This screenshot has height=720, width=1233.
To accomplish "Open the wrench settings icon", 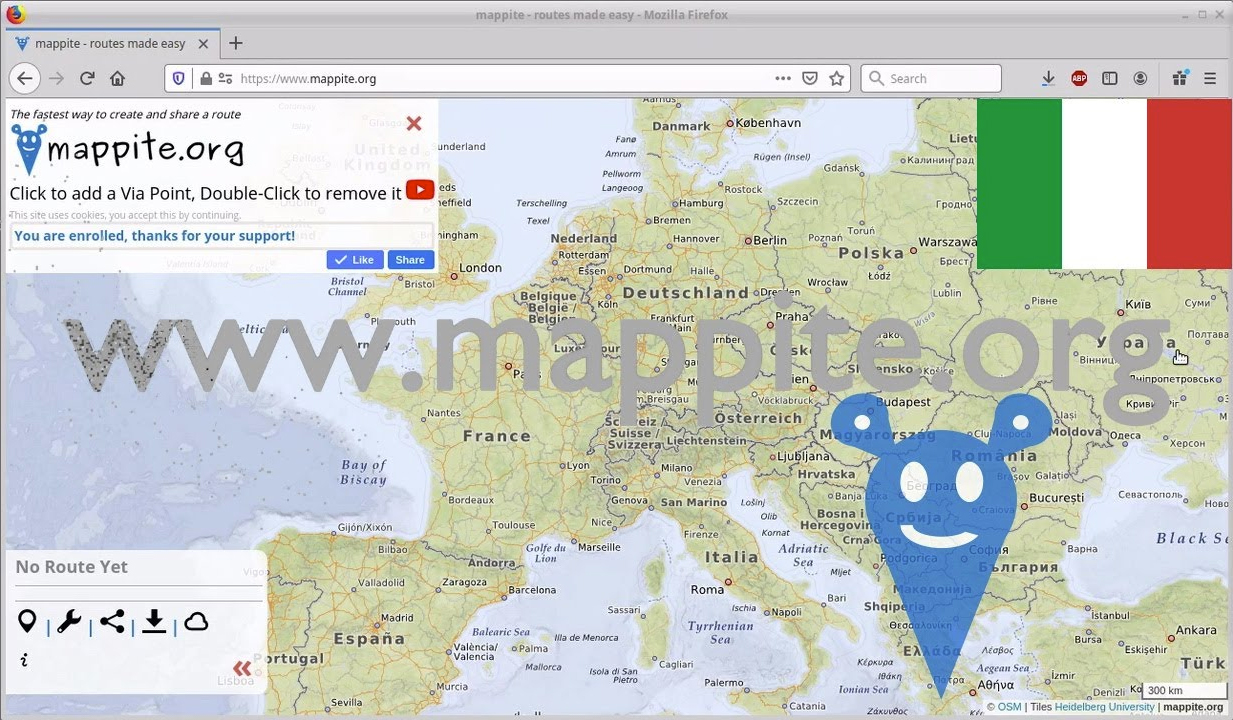I will coord(68,622).
